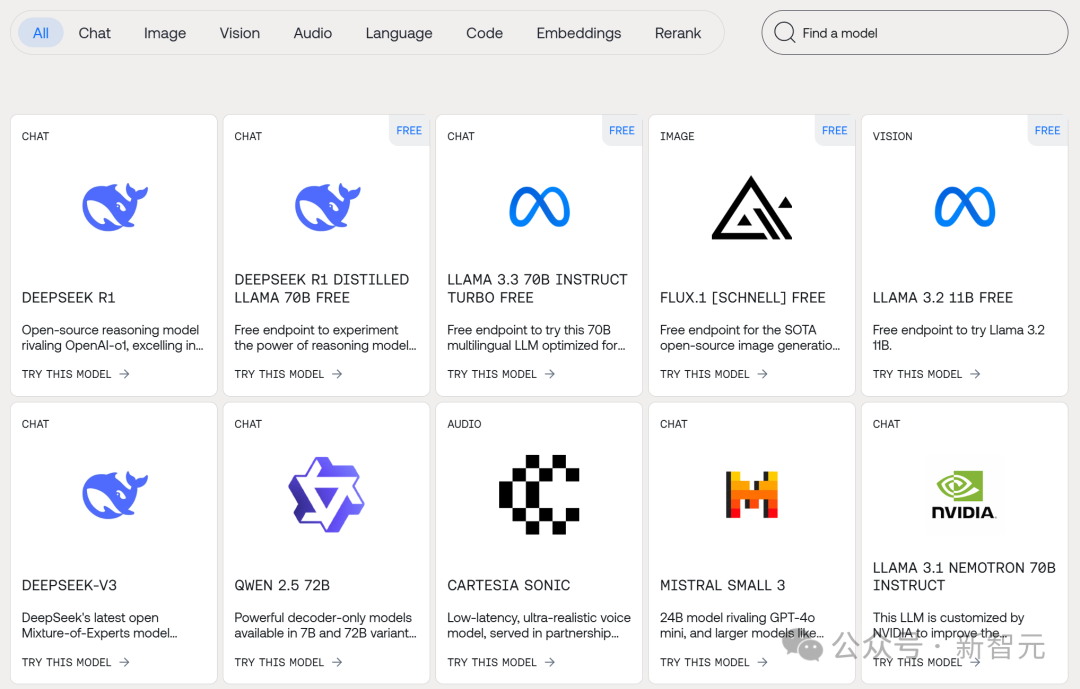
Task: Click Try This Model under Cartesia Sonic
Action: coord(501,662)
